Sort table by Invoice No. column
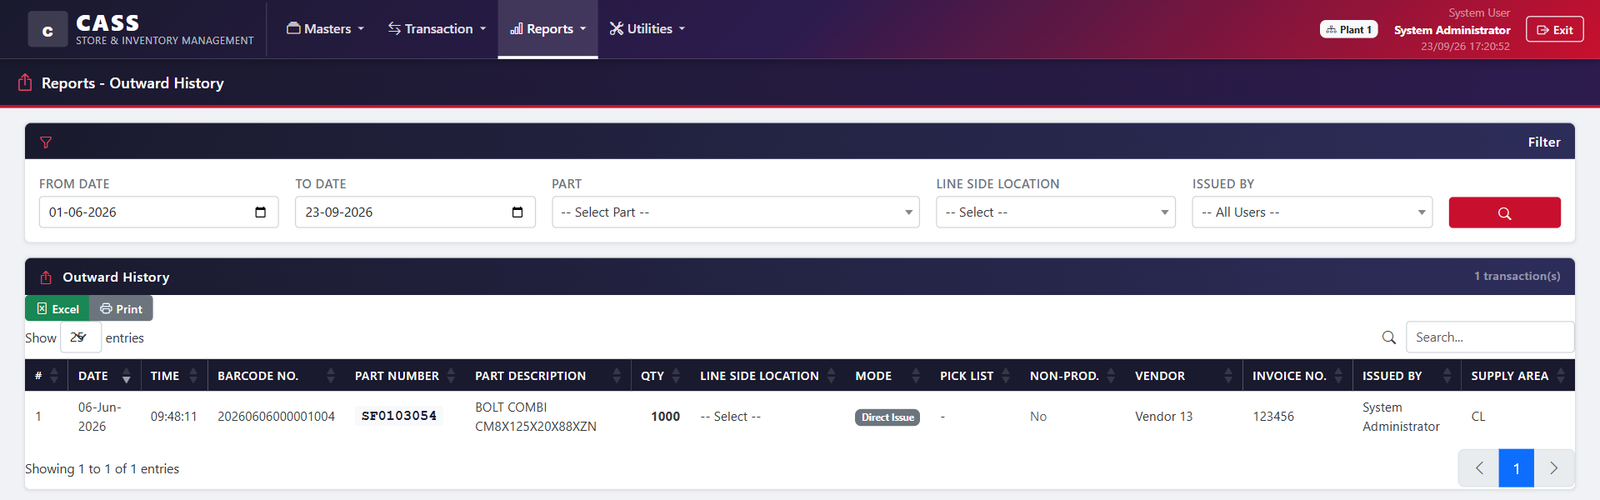 1297,375
